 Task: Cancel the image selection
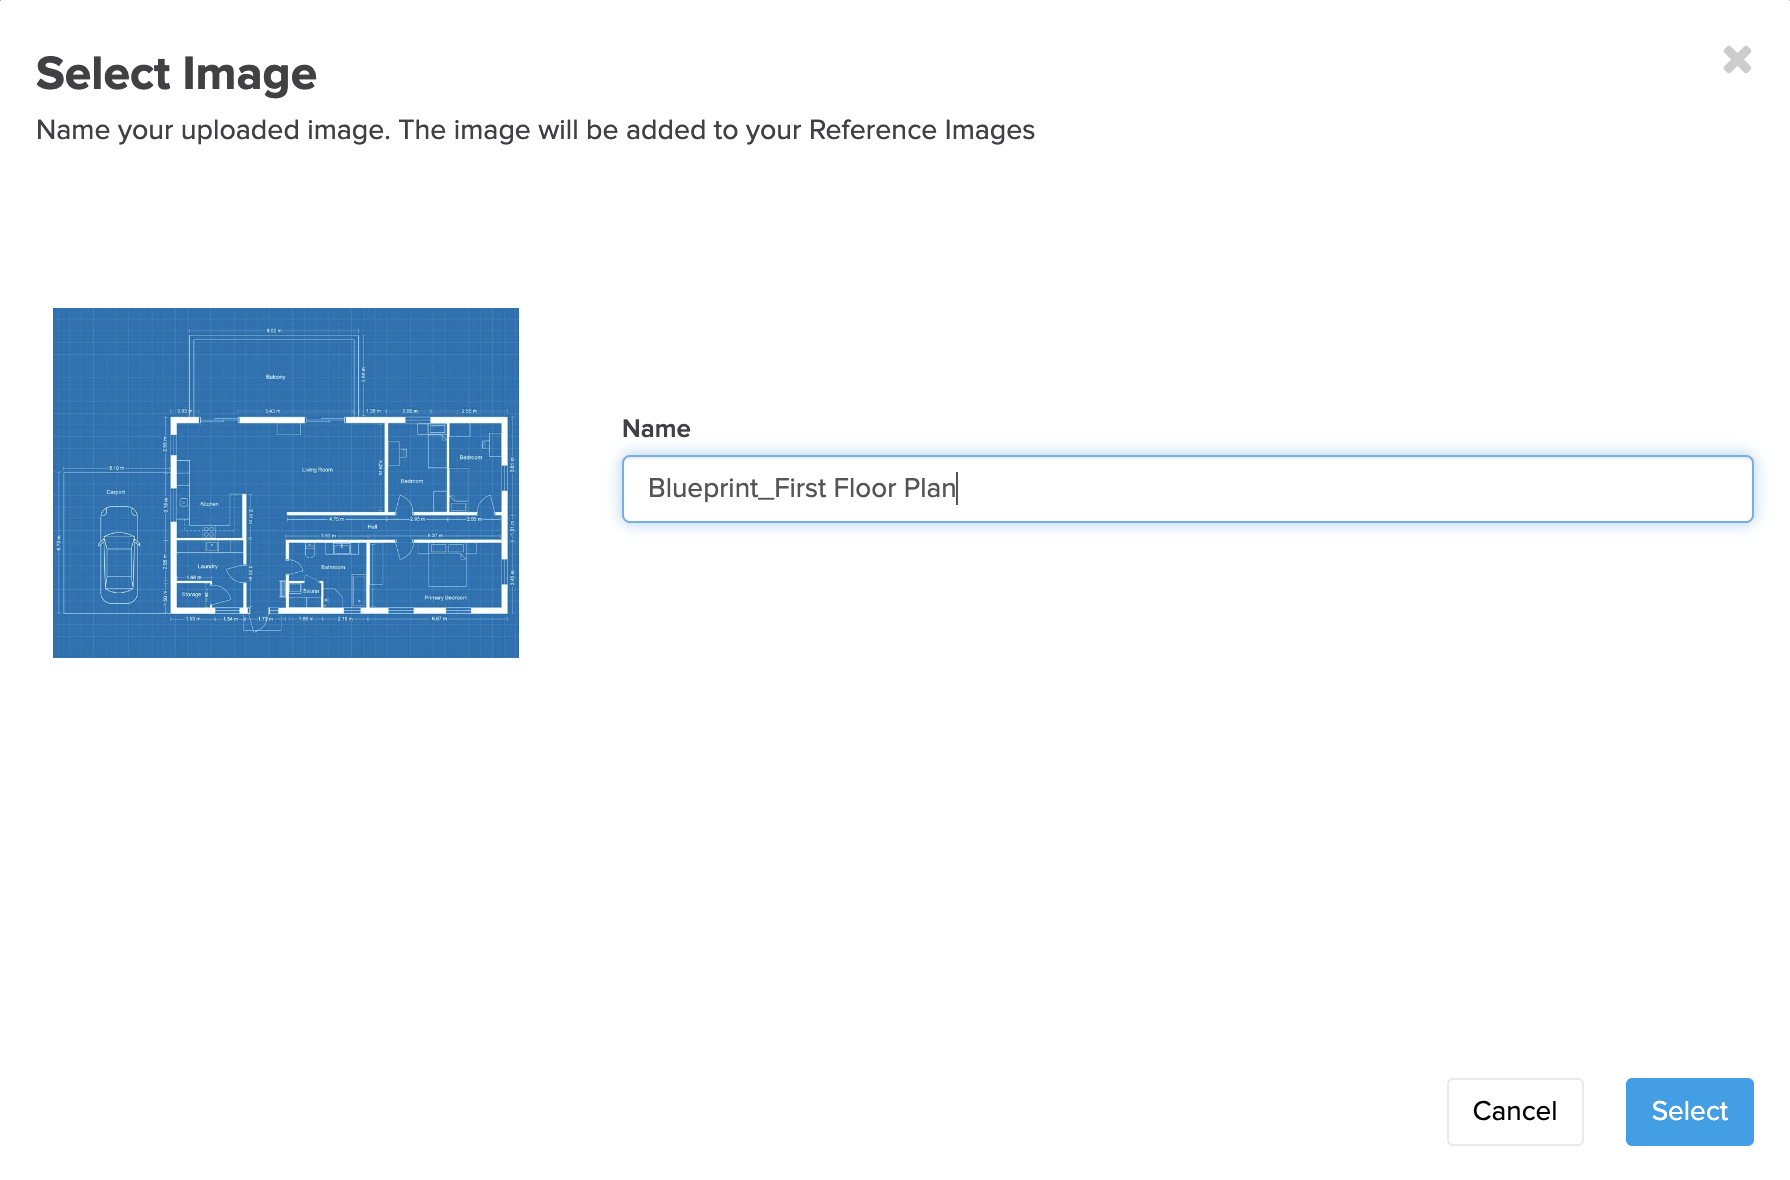pos(1514,1111)
